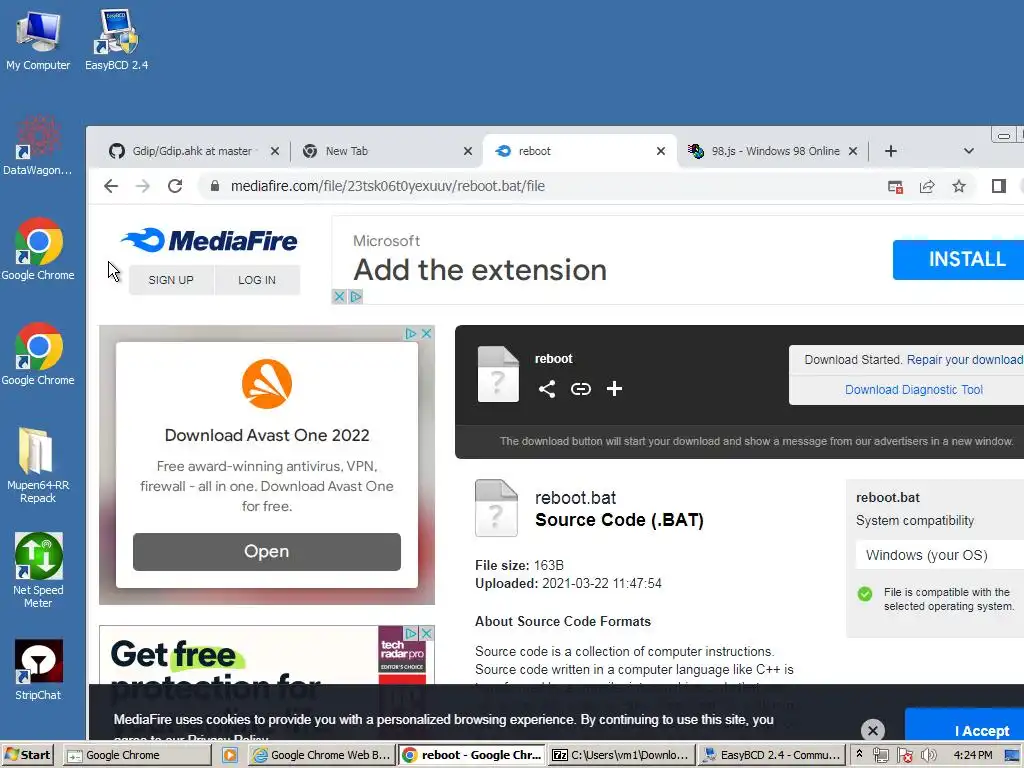Open the upper Google Chrome desktop shortcut

(x=38, y=249)
